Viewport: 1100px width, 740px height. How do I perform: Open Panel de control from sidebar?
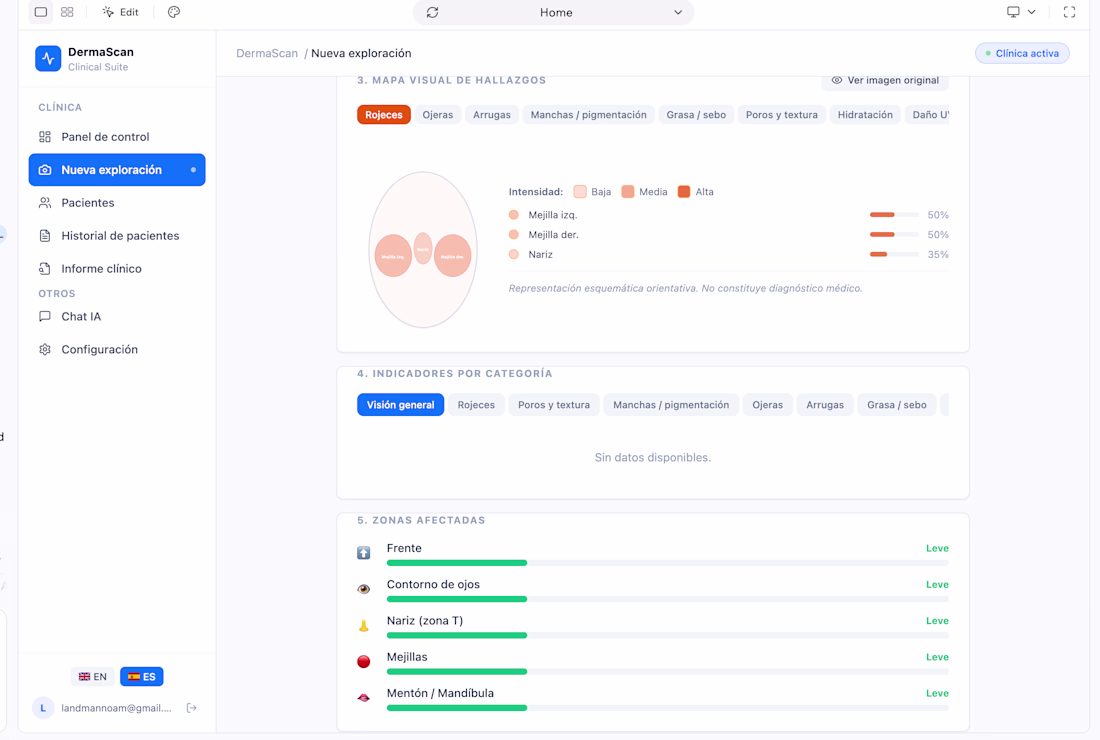(116, 137)
